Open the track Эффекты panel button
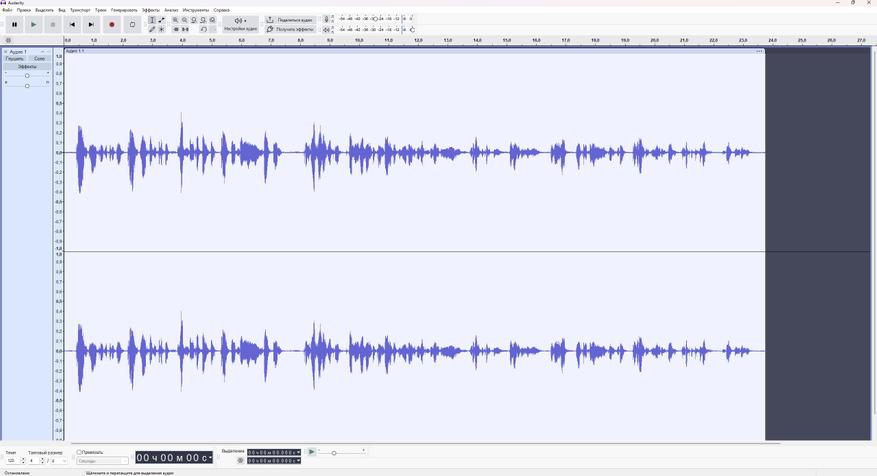Screen dimensions: 877x476 [x=27, y=66]
